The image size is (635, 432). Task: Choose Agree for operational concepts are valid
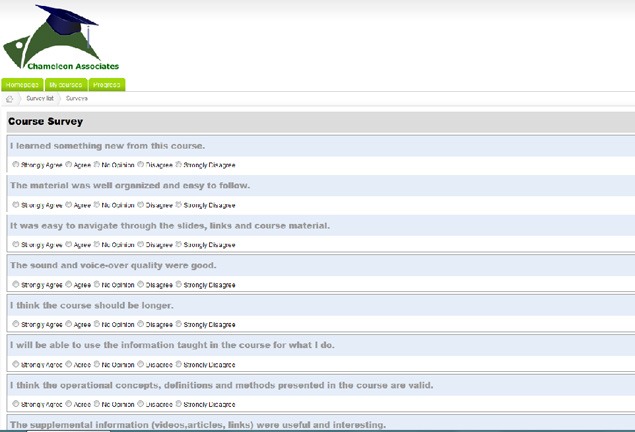tap(69, 404)
